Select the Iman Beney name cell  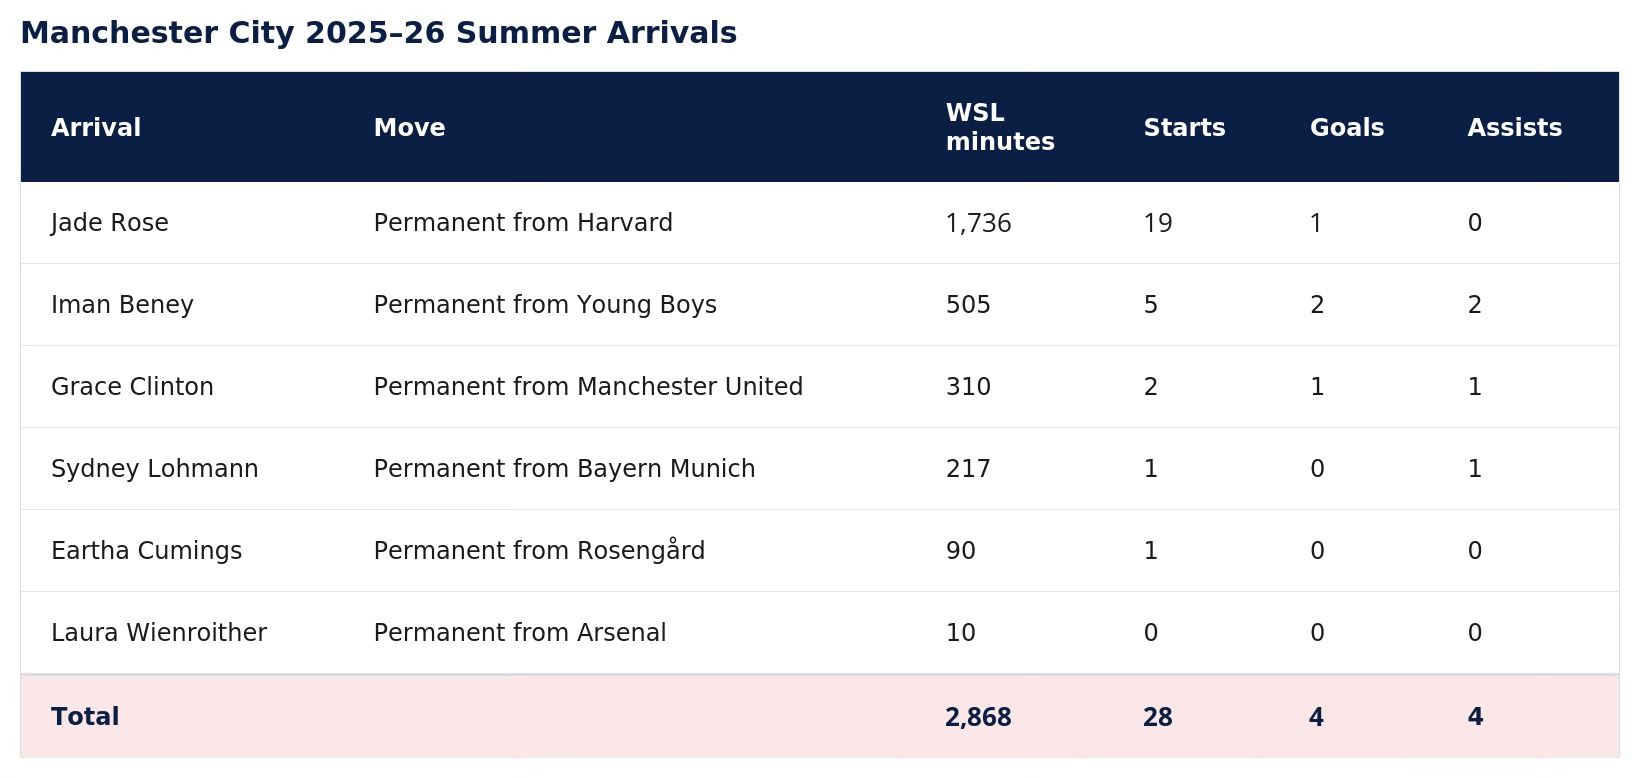122,305
